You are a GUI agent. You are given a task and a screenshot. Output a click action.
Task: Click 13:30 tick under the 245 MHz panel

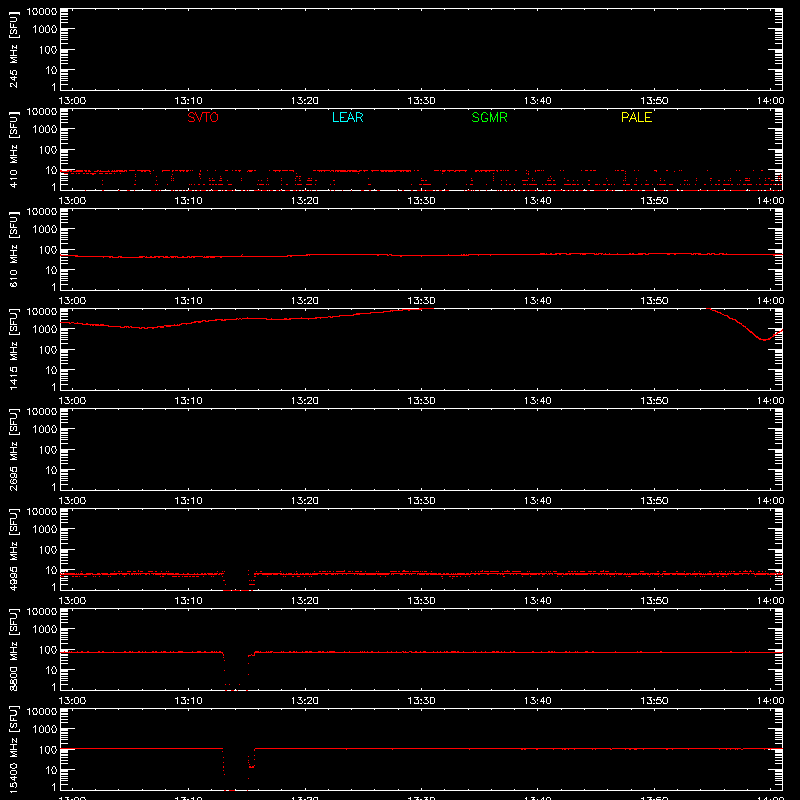pos(421,101)
